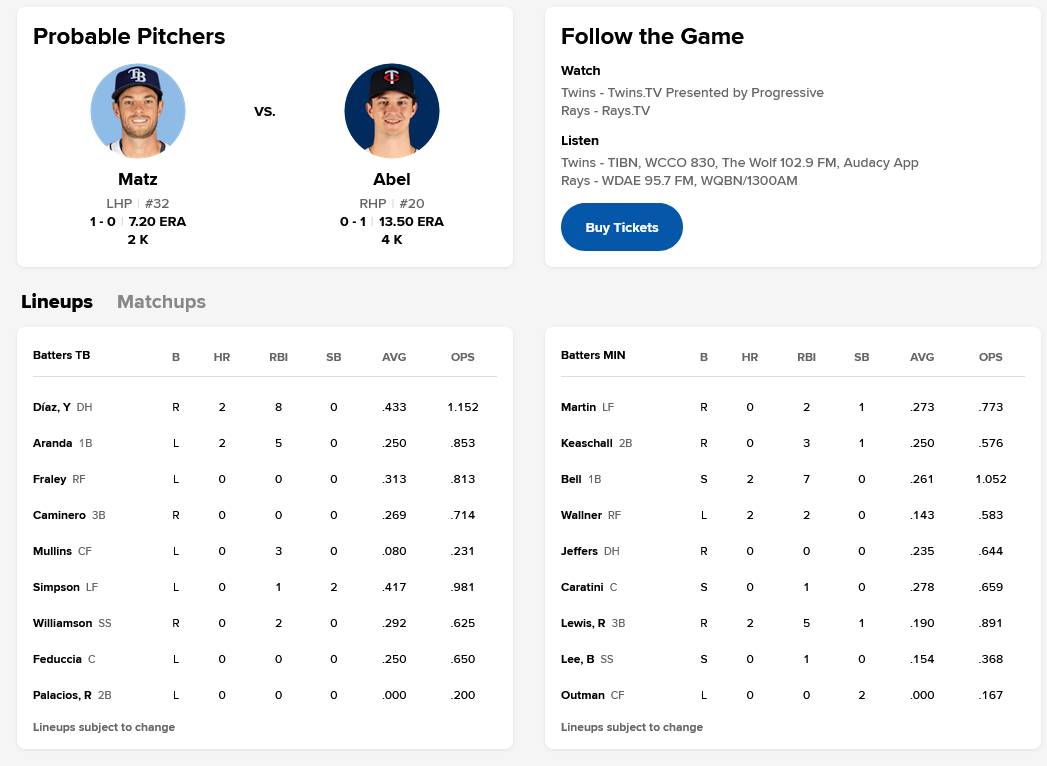
Task: Click Keaschall in Twins lineup
Action: click(x=587, y=443)
